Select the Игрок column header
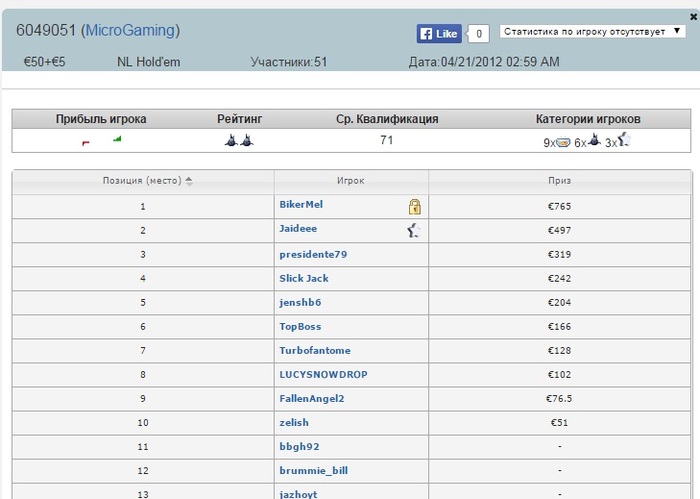Image resolution: width=700 pixels, height=499 pixels. click(350, 182)
